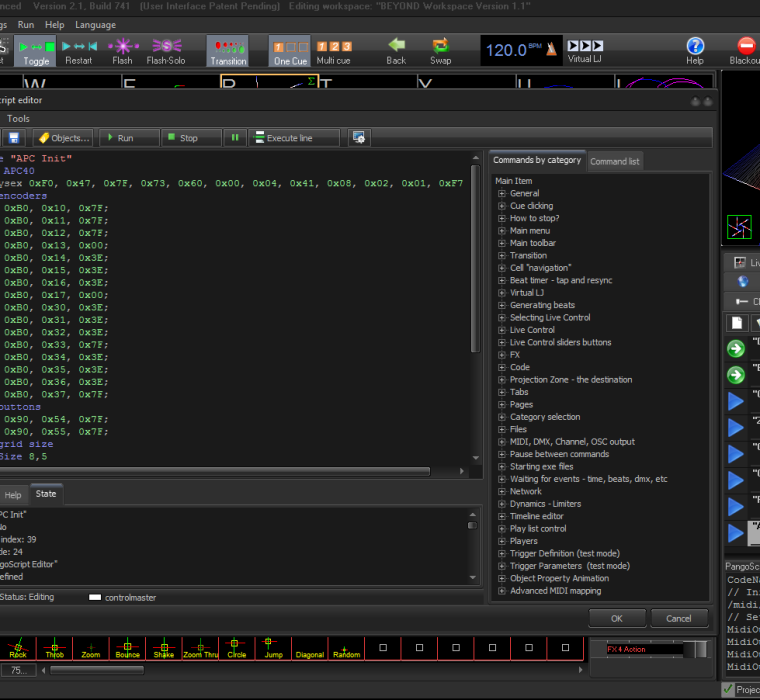Expand the Cue clicking category

pyautogui.click(x=502, y=206)
